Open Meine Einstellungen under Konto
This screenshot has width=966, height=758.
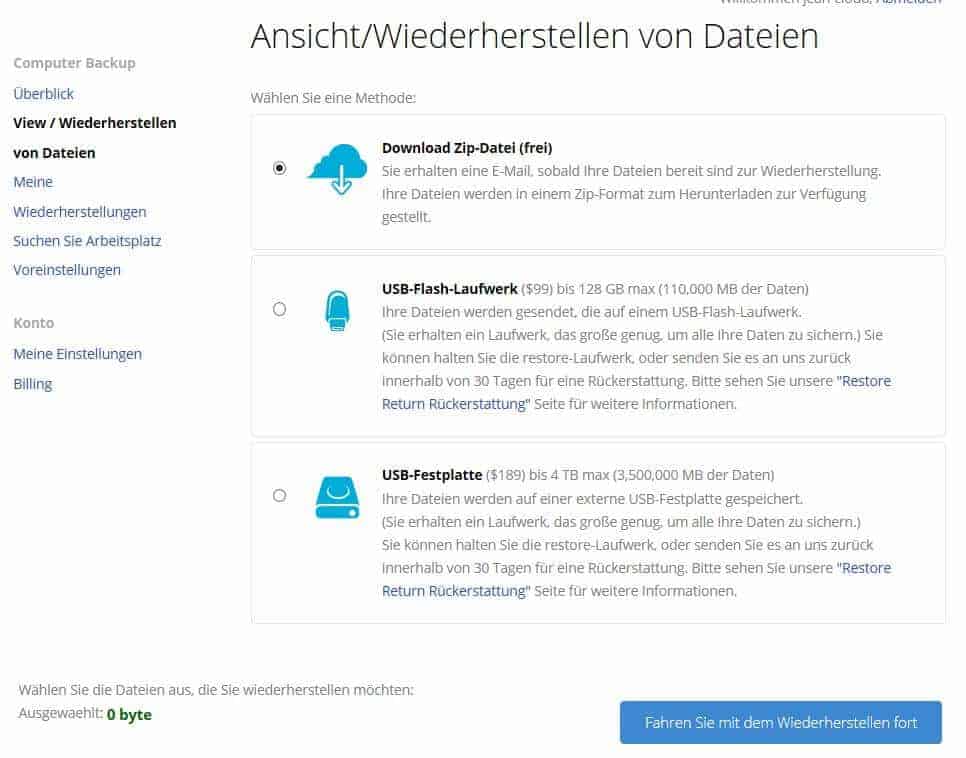tap(78, 354)
